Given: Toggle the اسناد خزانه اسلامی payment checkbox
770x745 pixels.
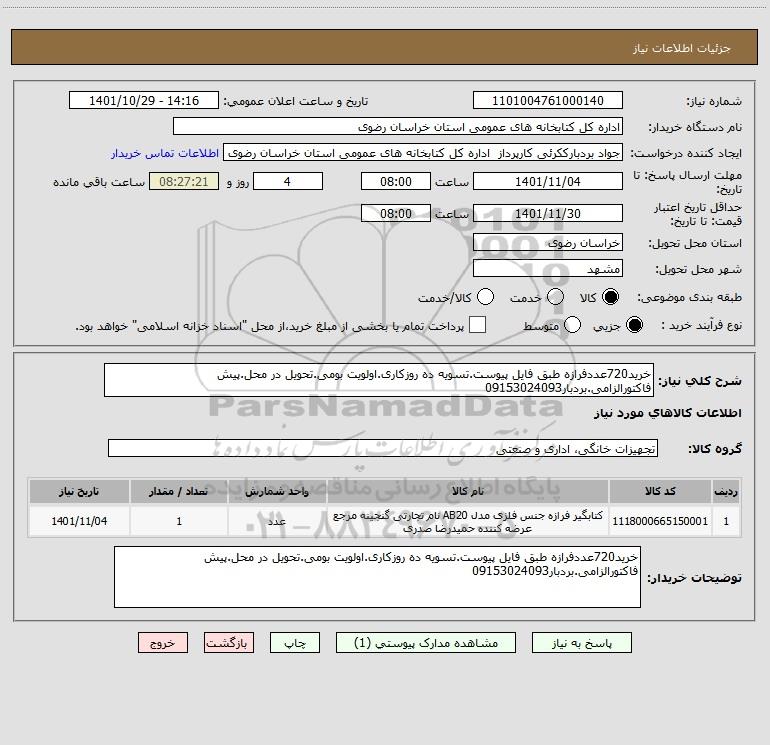Looking at the screenshot, I should coord(477,325).
